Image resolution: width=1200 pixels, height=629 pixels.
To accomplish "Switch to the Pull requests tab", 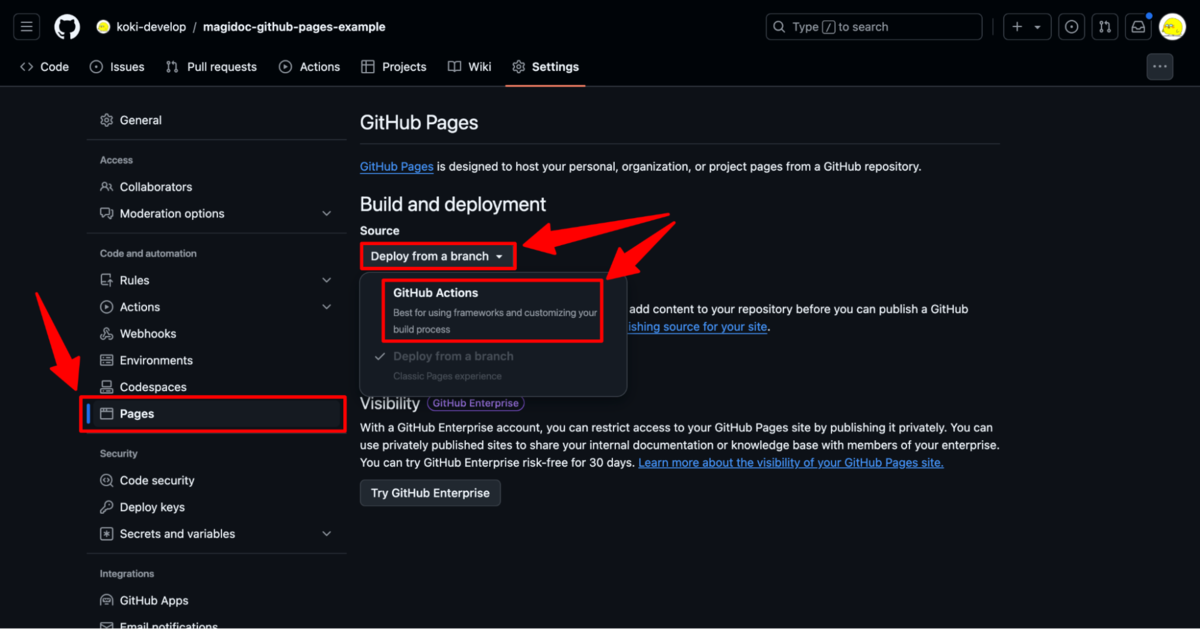I will [x=211, y=67].
